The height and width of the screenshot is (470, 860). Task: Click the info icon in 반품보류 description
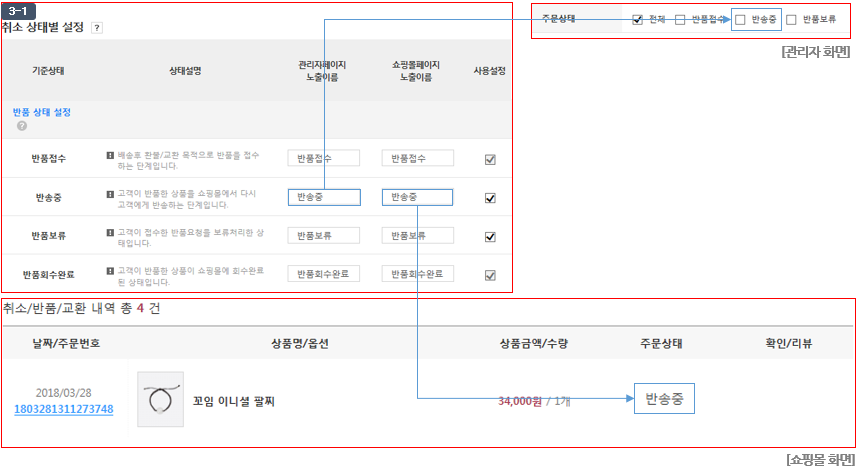tap(110, 233)
